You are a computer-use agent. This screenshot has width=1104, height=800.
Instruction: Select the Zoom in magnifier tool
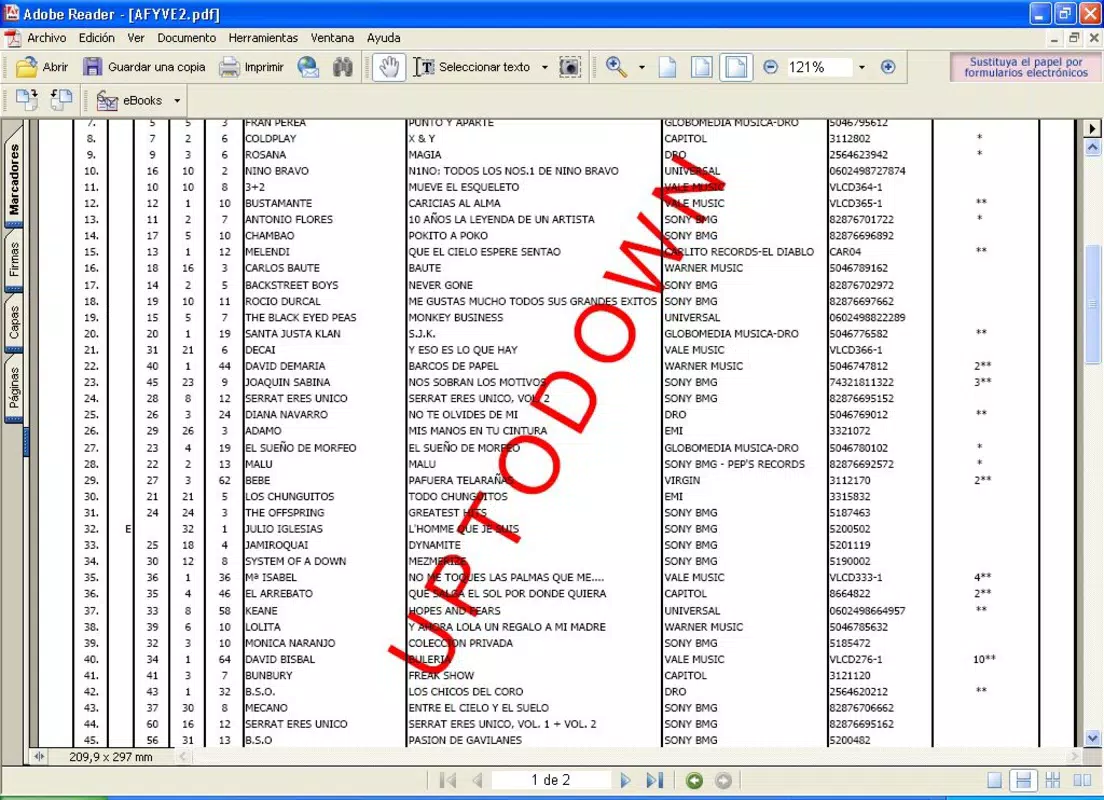616,68
